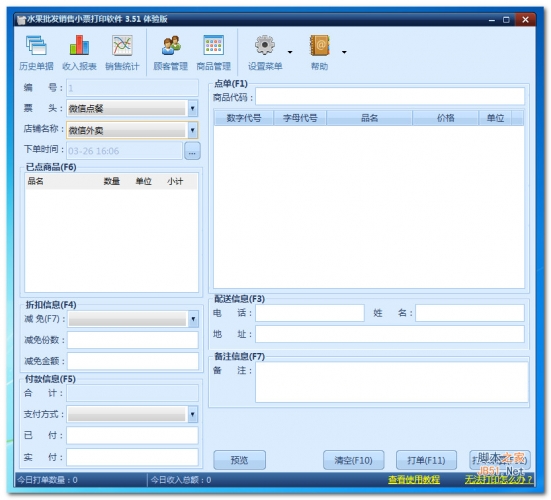Click the 今日收入总额：0 status text
Screen dimensions: 551x500
[181, 480]
